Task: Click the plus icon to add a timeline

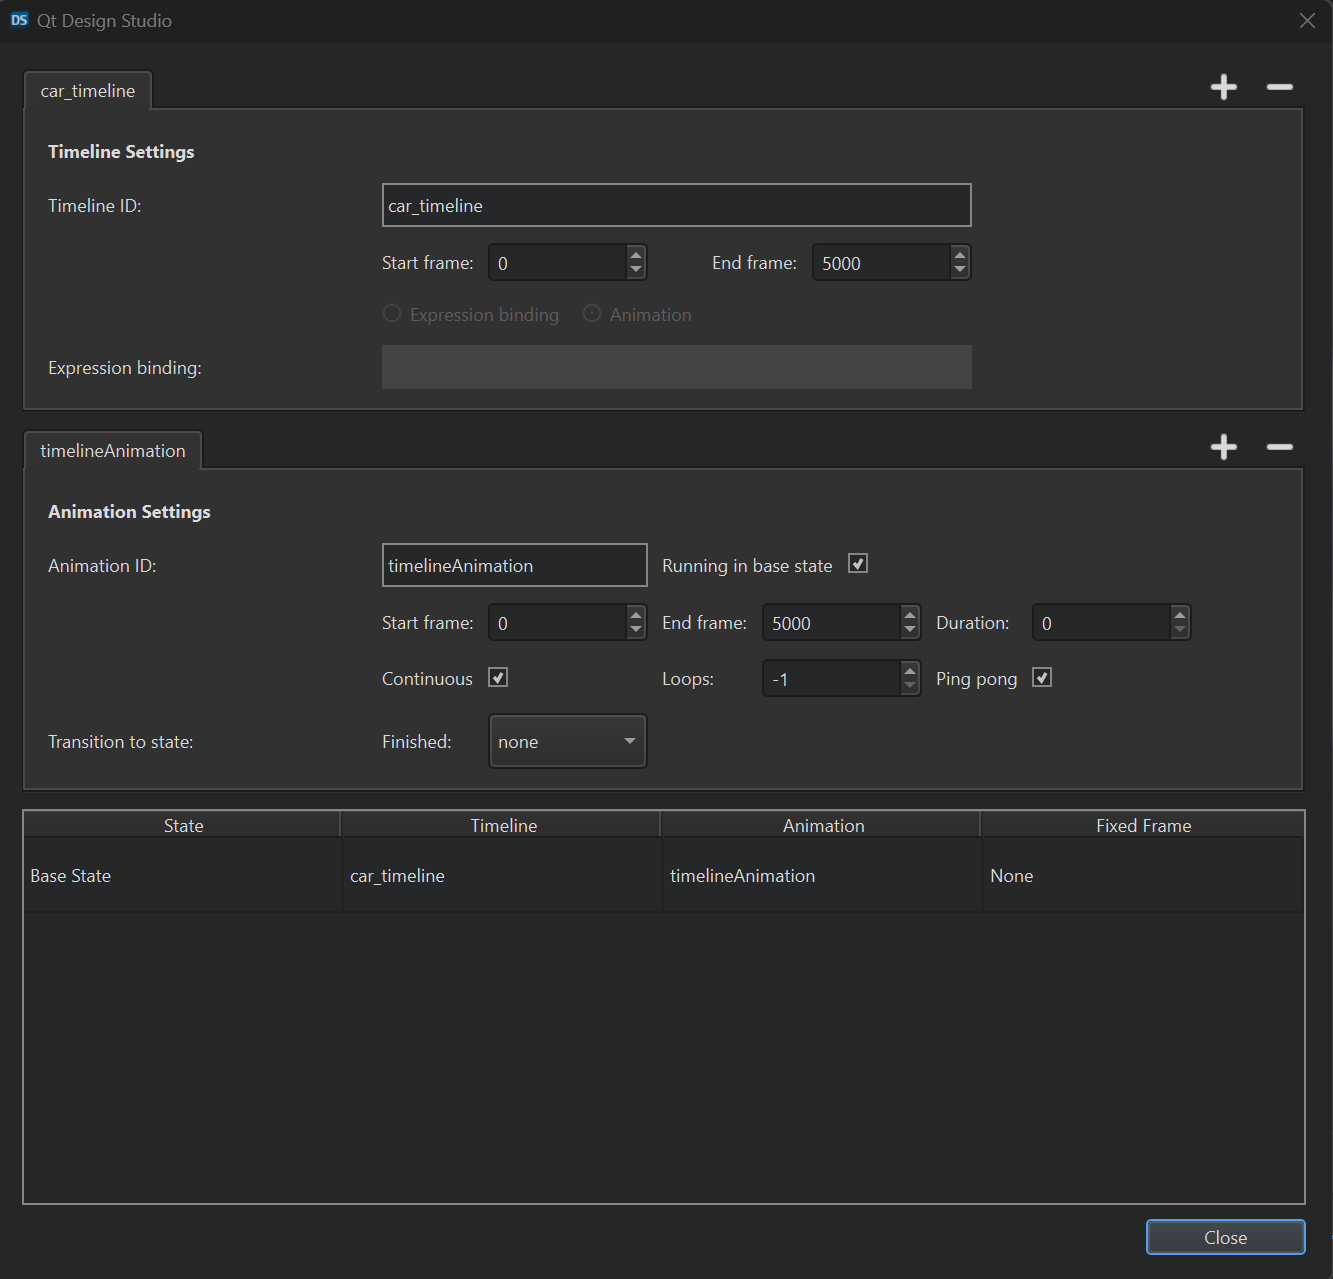Action: [x=1223, y=87]
